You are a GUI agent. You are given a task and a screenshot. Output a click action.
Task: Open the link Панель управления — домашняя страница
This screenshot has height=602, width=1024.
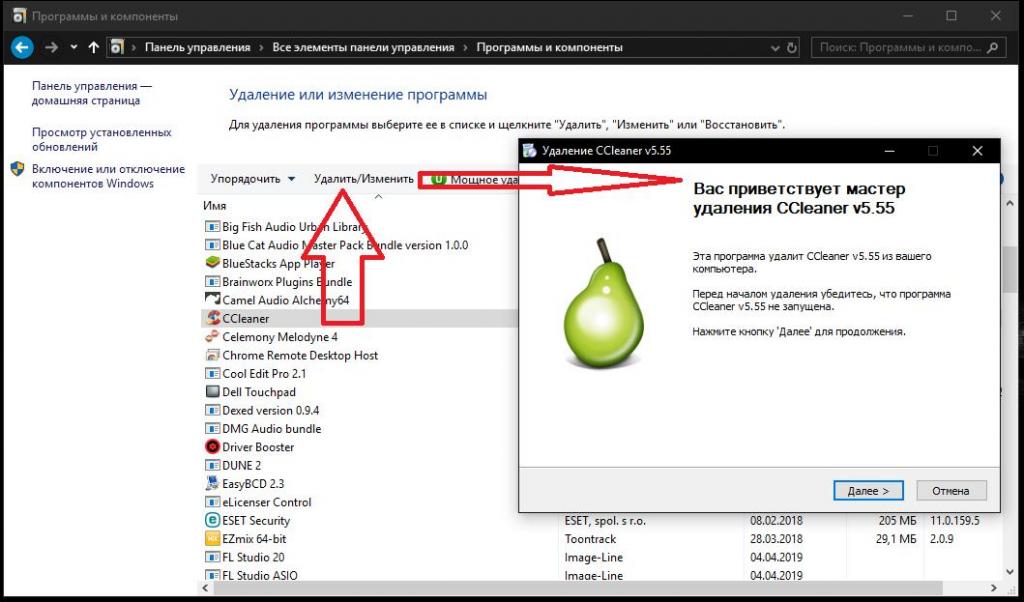point(91,93)
